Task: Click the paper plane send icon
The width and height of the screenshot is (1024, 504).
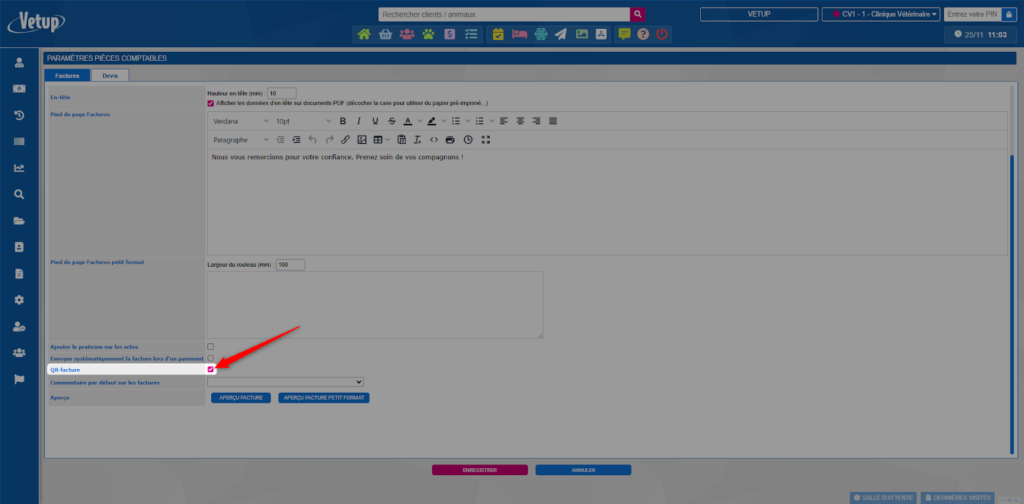Action: click(x=560, y=34)
